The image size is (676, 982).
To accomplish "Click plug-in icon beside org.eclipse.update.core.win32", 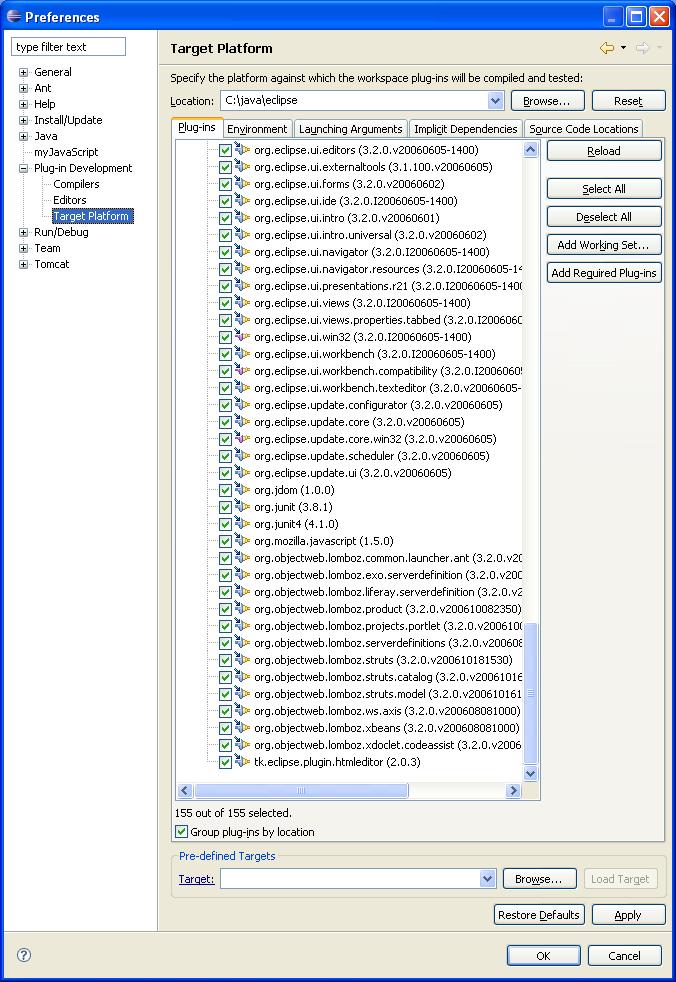I will coord(242,439).
